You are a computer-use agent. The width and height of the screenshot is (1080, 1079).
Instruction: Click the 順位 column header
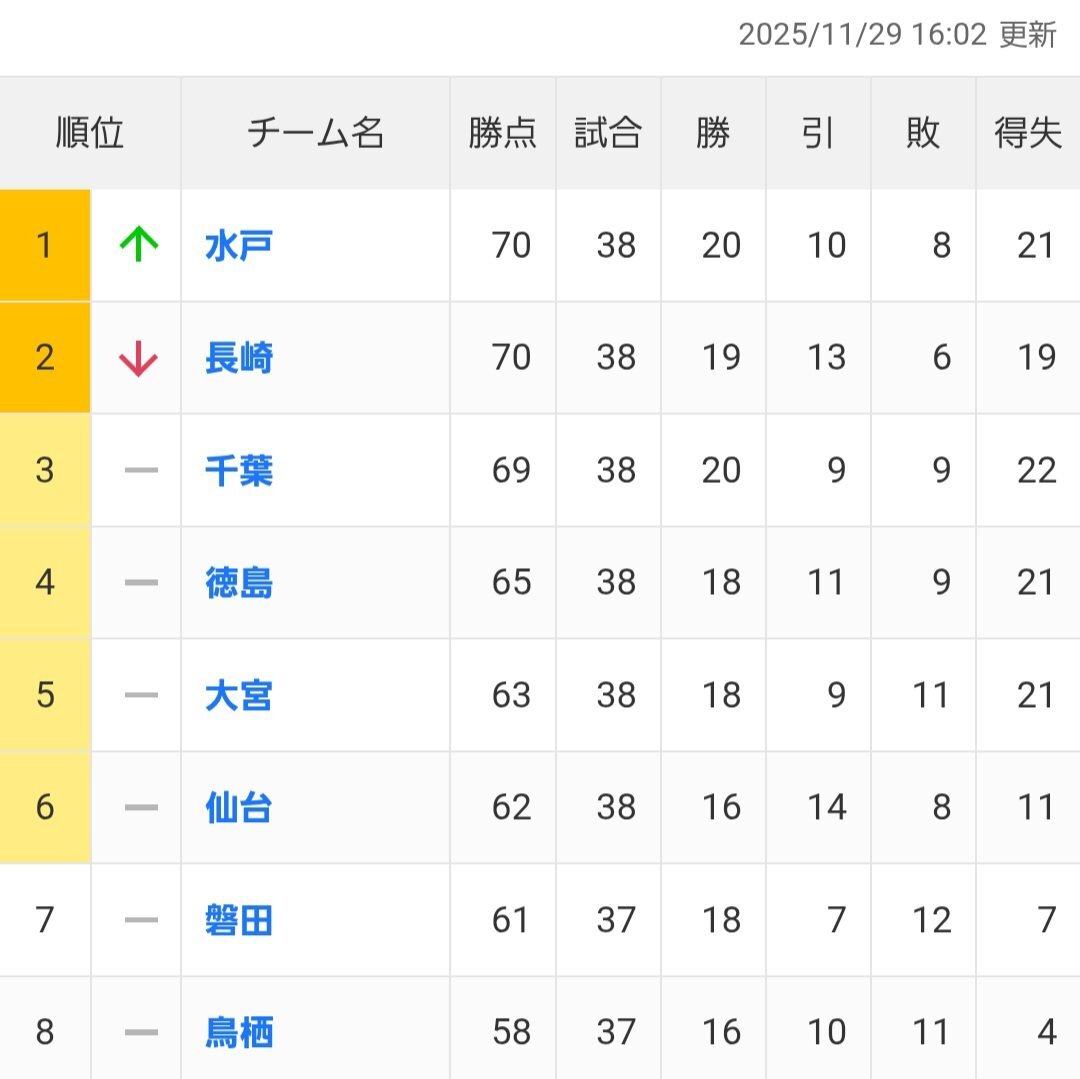click(x=90, y=133)
